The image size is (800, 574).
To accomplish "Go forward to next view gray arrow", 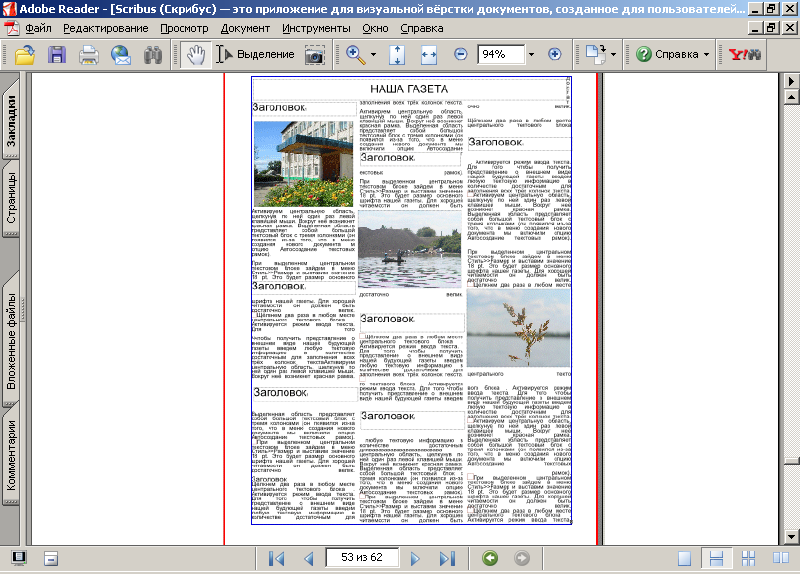I will coord(521,558).
